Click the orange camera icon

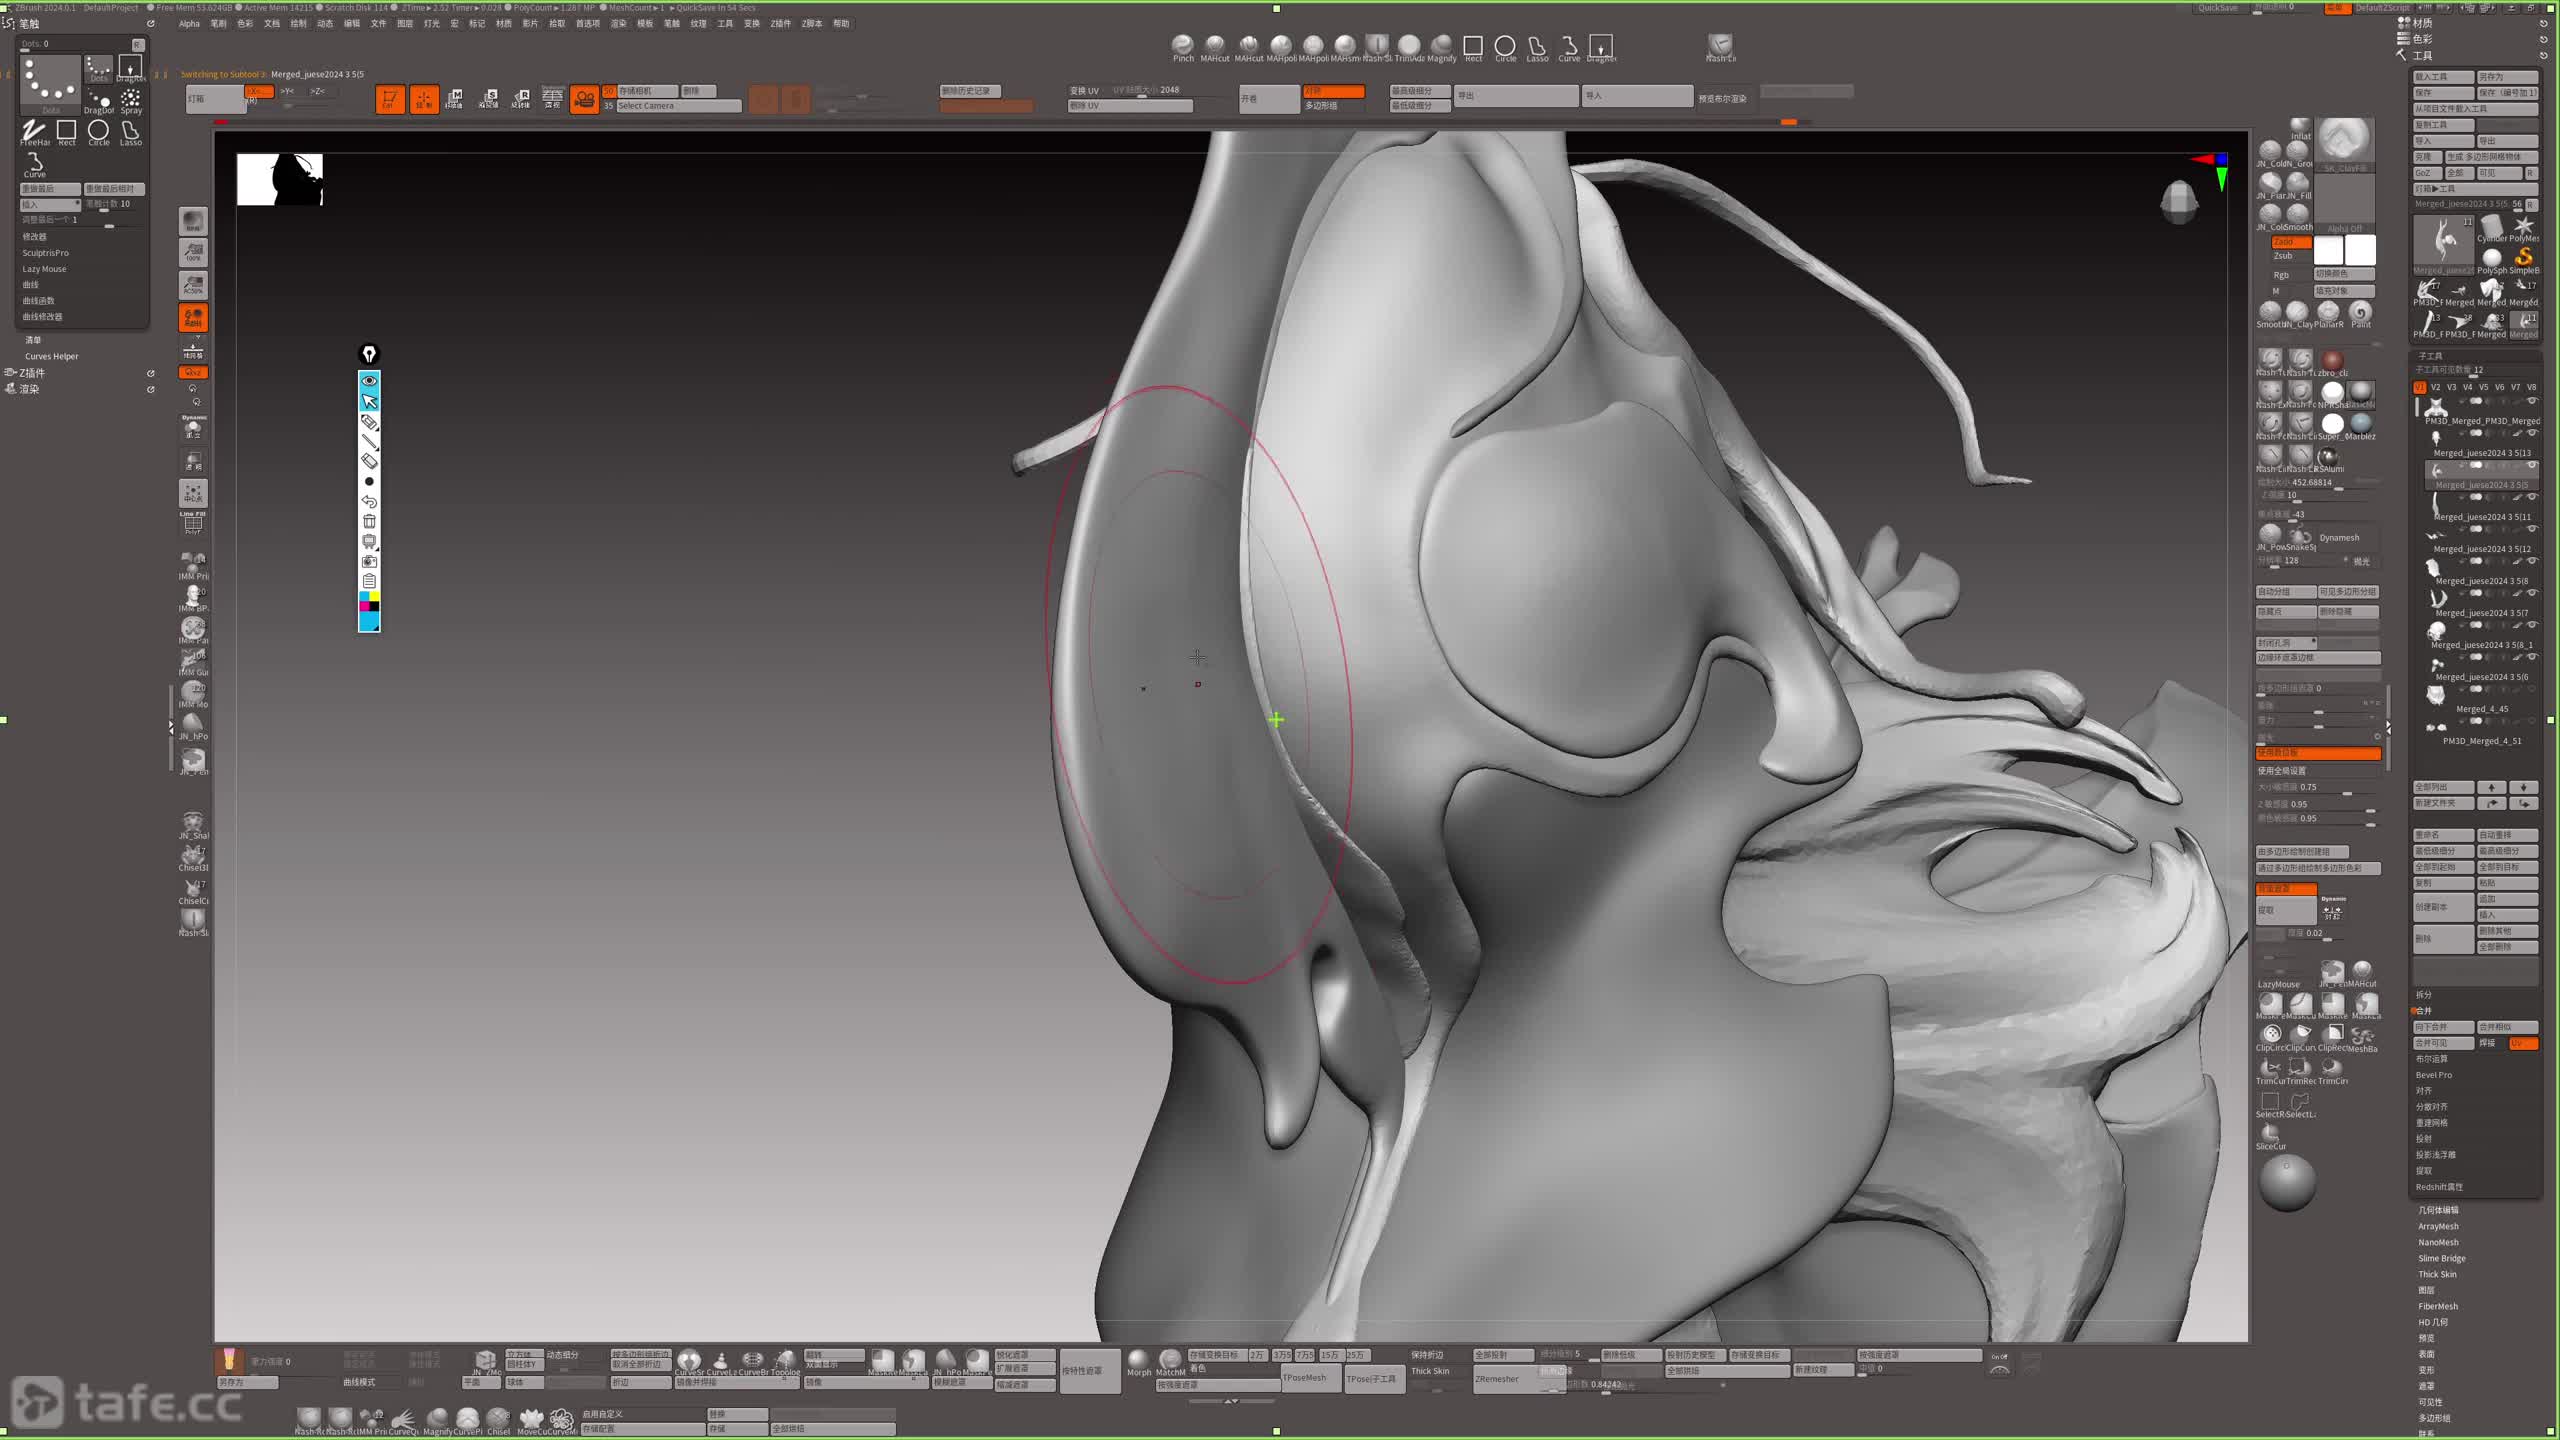584,99
